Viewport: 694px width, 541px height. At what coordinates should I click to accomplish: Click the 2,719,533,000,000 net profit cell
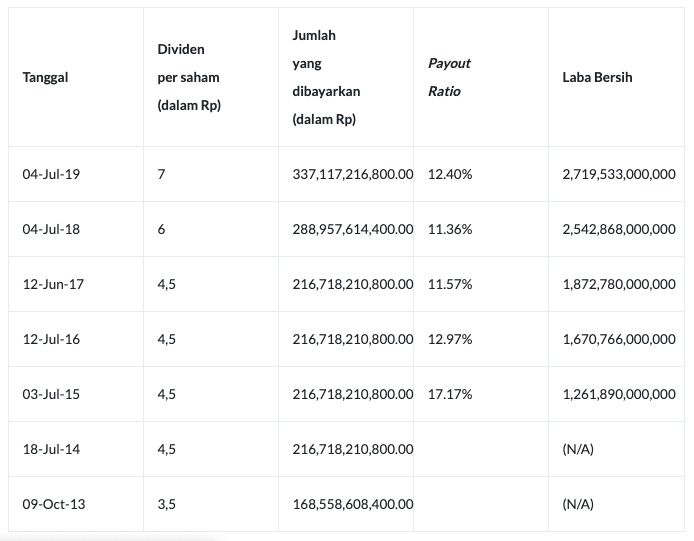[x=619, y=174]
